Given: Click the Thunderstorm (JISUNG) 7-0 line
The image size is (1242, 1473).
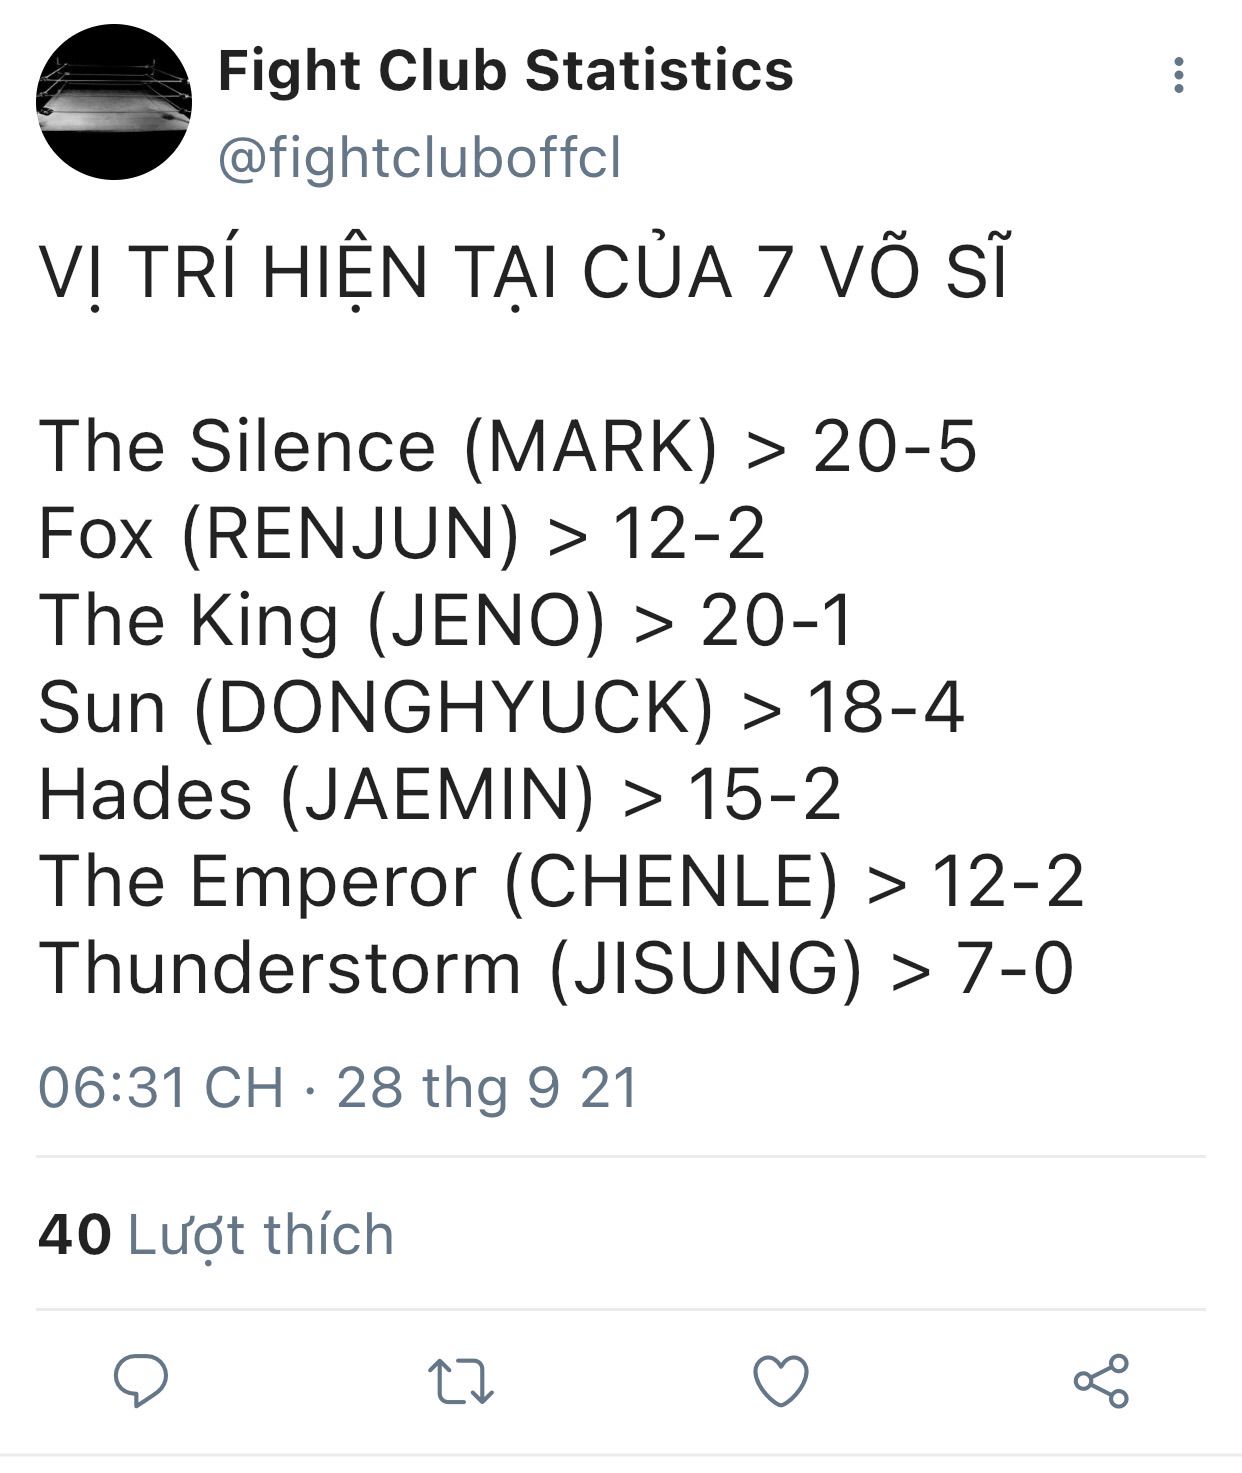Looking at the screenshot, I should click(556, 969).
